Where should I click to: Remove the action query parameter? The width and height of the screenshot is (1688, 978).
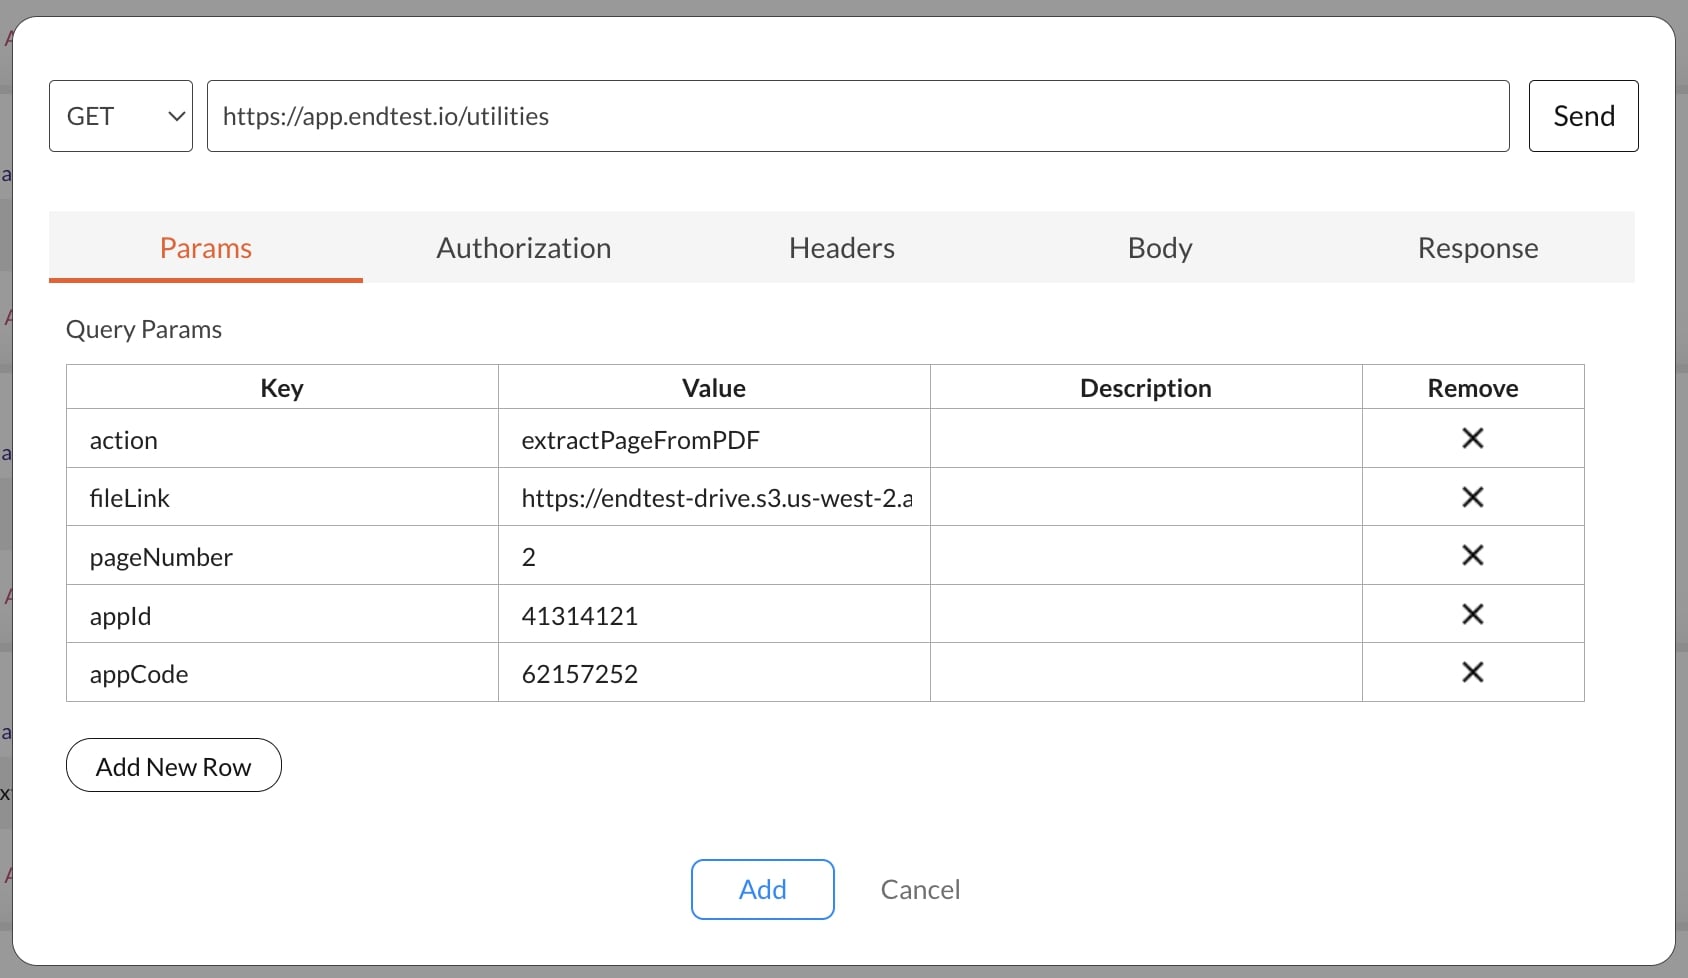pyautogui.click(x=1473, y=438)
